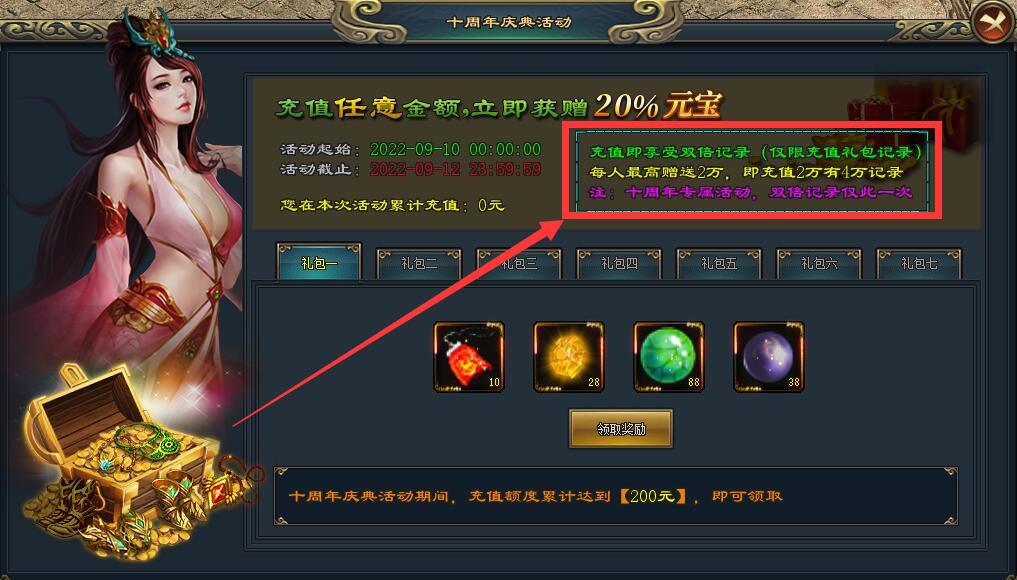Click the highlighted double-record notice box
The width and height of the screenshot is (1017, 580).
[752, 171]
